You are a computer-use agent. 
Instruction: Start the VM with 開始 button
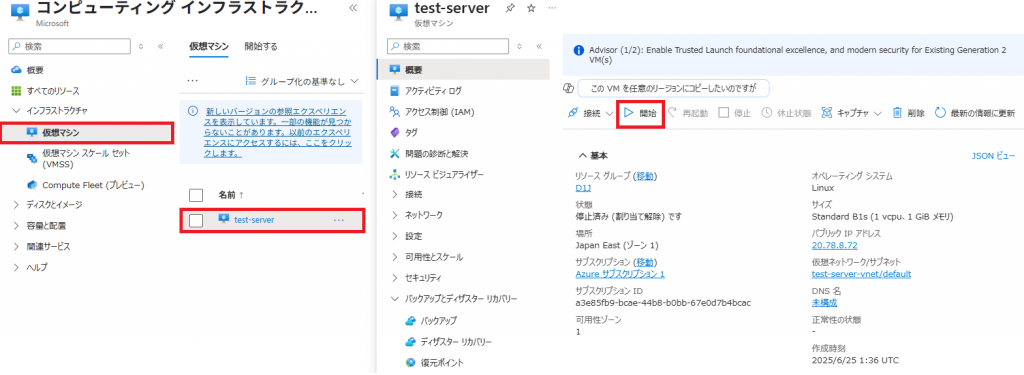[x=640, y=113]
